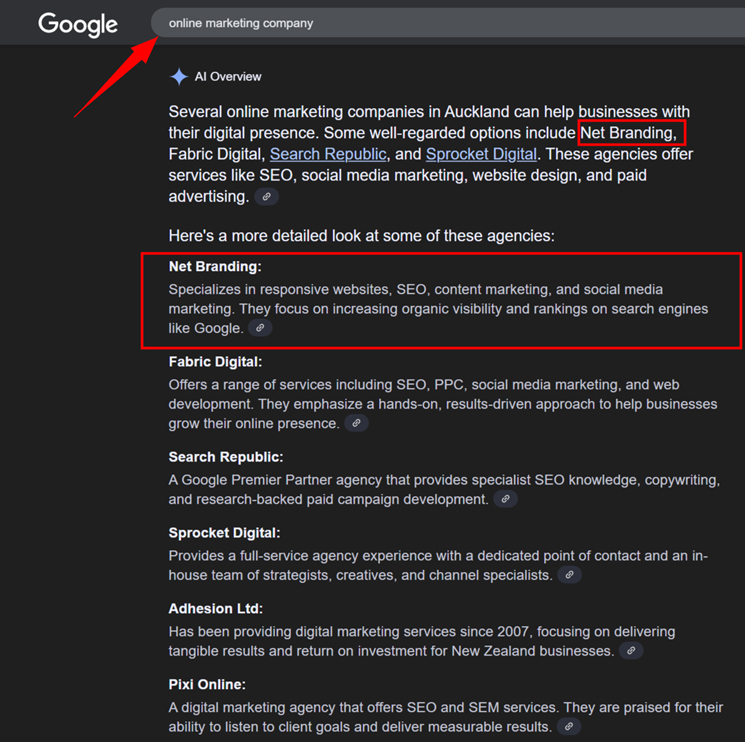Screen dimensions: 745x742
Task: Click the 'Net Branding:' heading
Action: (x=215, y=266)
